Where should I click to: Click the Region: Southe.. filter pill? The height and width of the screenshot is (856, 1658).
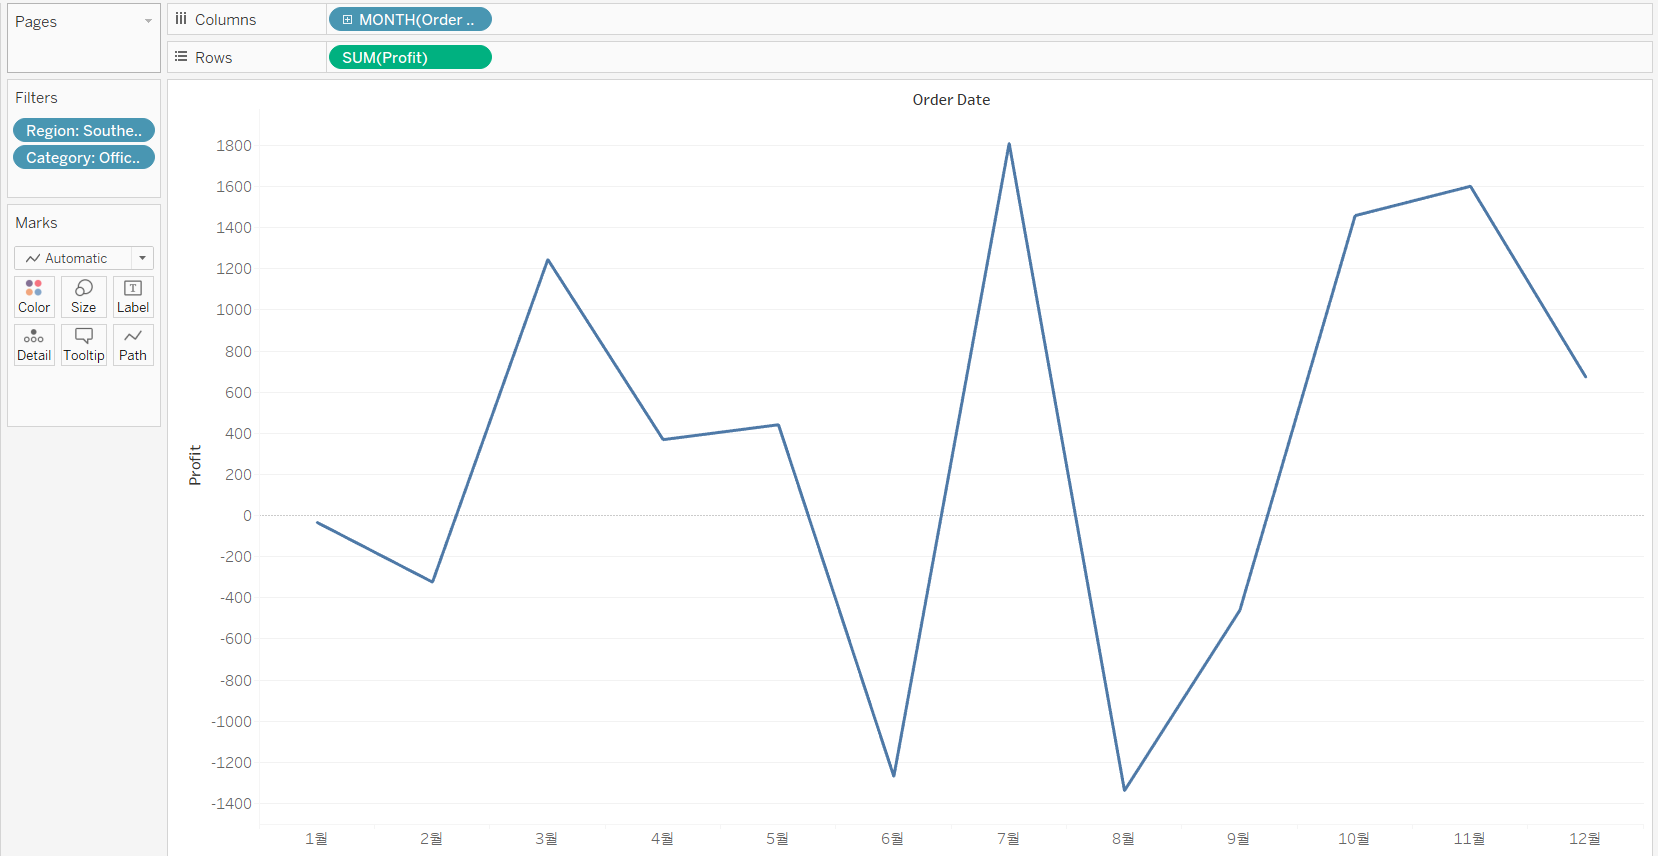click(x=84, y=131)
